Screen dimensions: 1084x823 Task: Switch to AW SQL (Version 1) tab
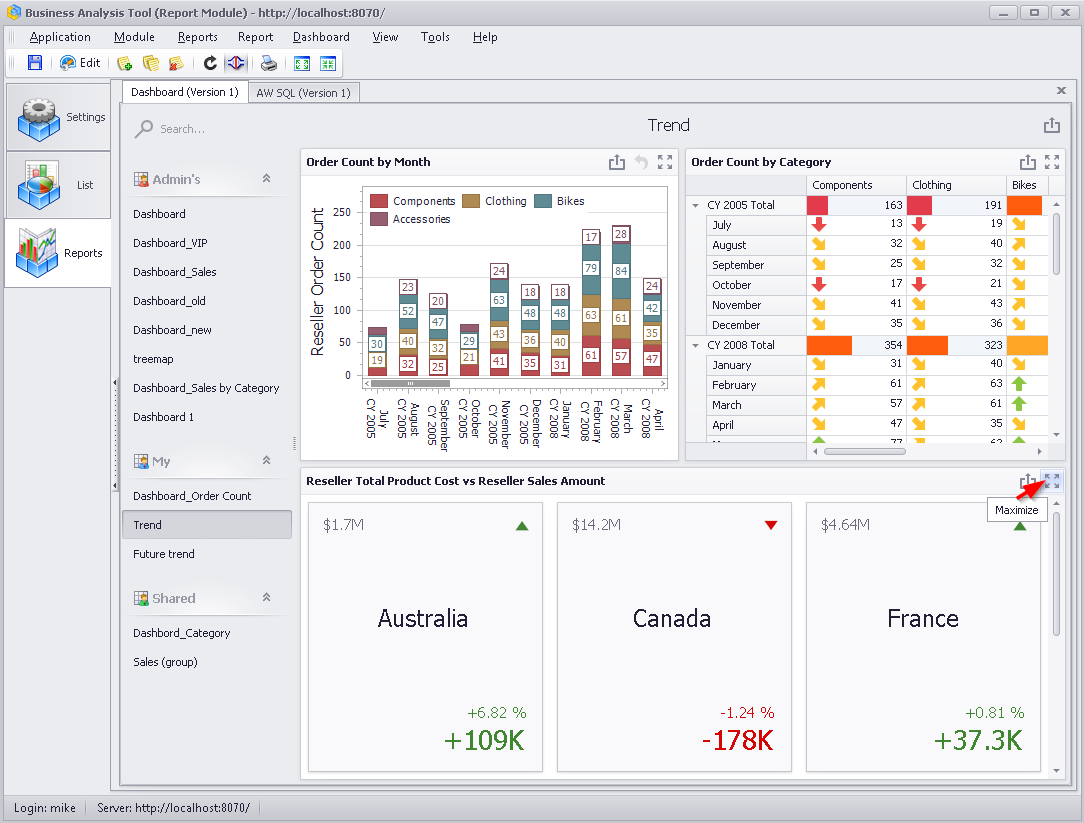303,93
